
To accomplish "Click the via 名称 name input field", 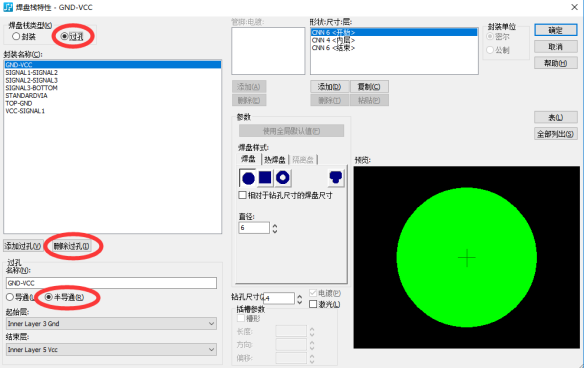I will click(111, 283).
